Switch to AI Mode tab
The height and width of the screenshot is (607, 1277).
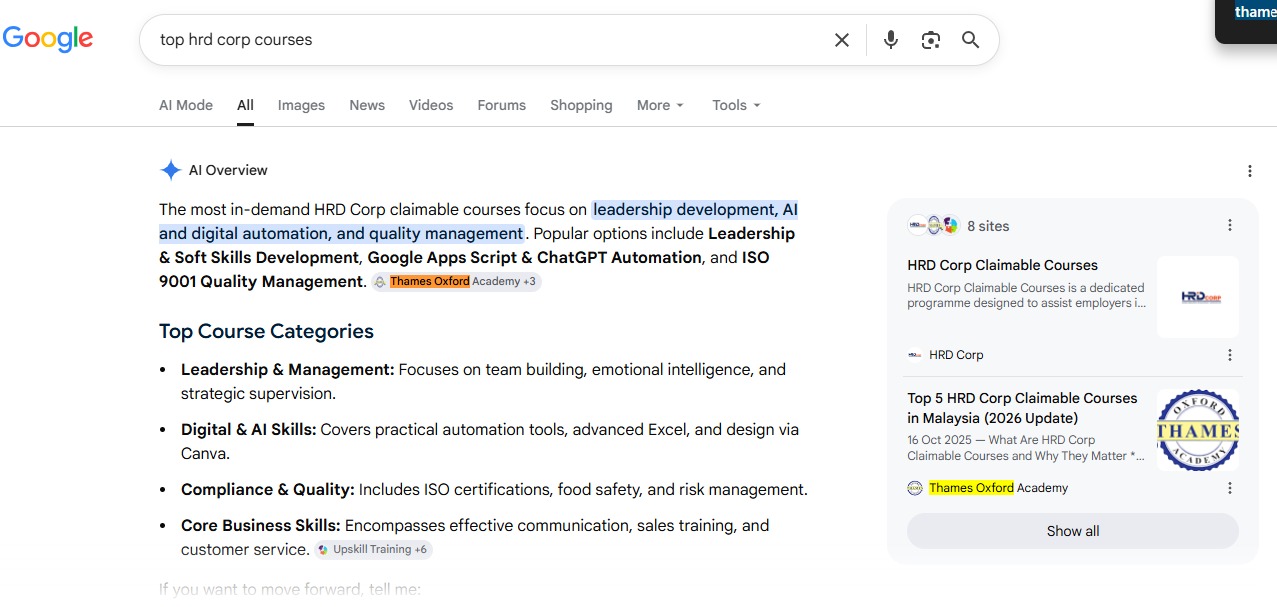pos(186,105)
